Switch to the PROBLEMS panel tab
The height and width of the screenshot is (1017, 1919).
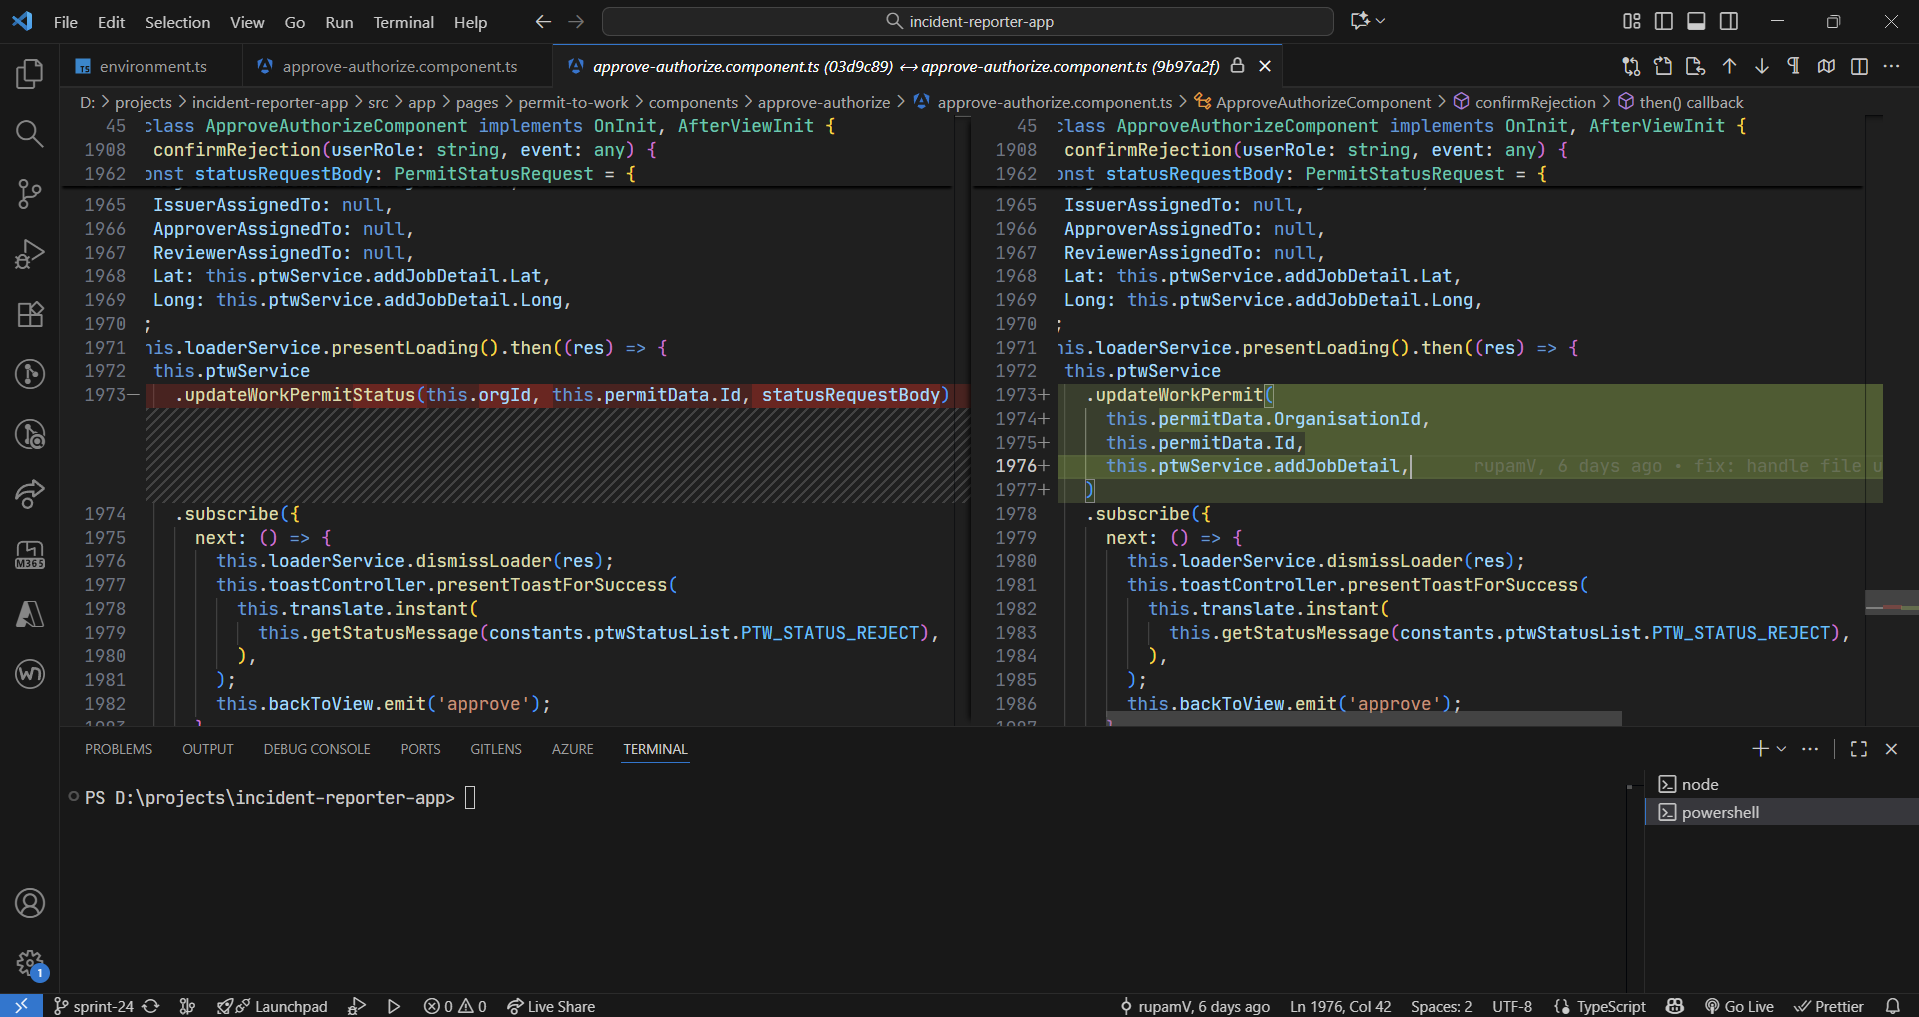118,749
